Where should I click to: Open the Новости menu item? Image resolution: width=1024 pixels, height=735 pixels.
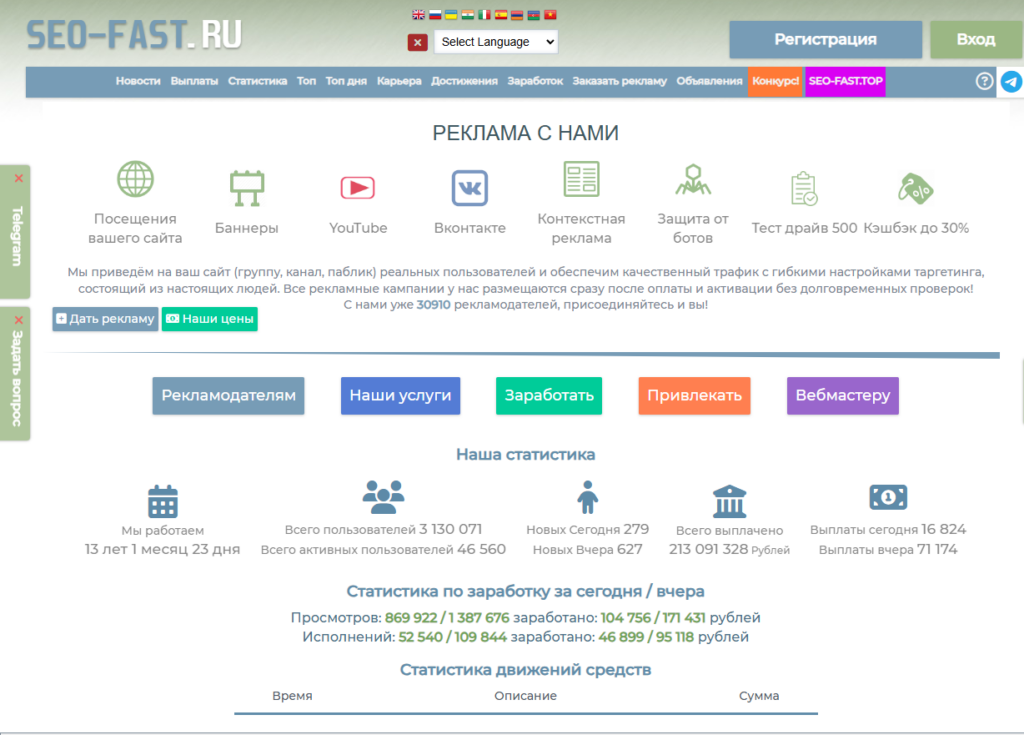pyautogui.click(x=138, y=81)
